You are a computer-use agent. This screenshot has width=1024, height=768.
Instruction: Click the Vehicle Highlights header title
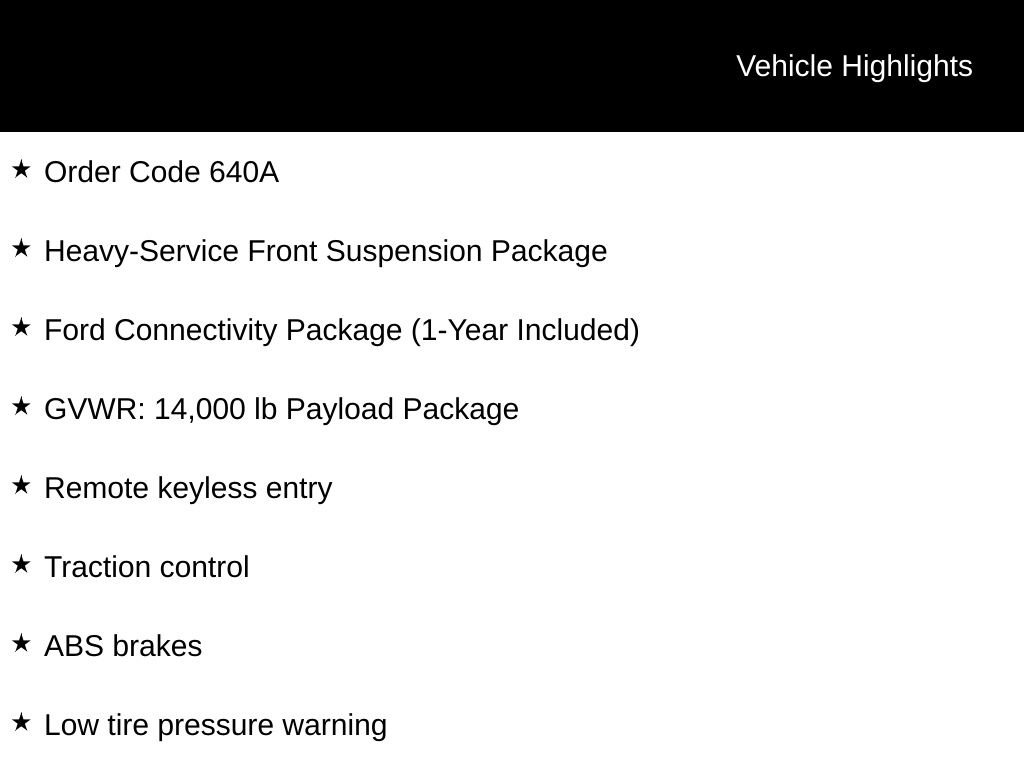(x=854, y=66)
